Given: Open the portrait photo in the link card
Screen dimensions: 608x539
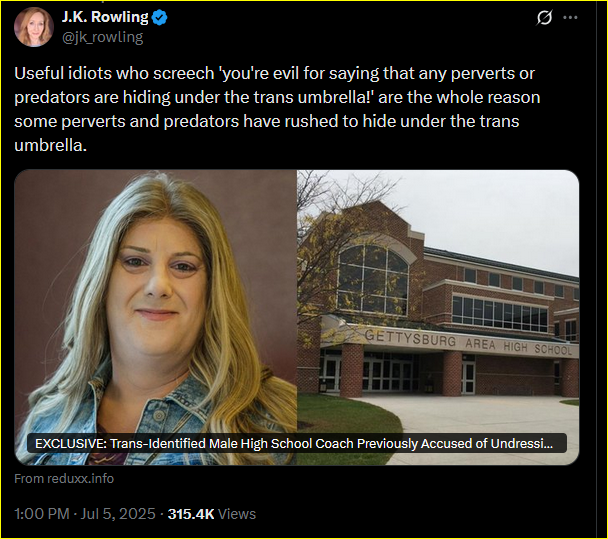Looking at the screenshot, I should pyautogui.click(x=155, y=317).
